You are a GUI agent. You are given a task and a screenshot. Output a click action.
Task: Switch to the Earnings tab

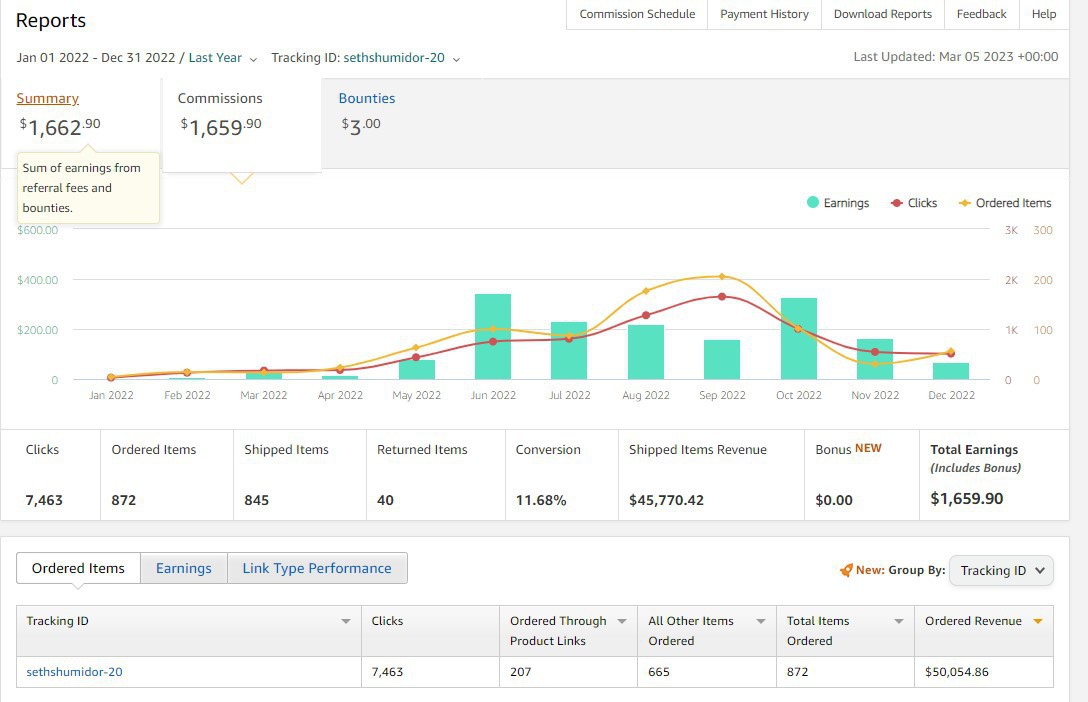coord(184,568)
